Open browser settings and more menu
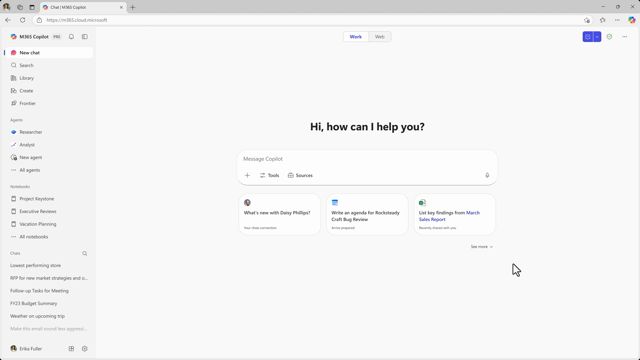This screenshot has width=640, height=360. click(x=617, y=20)
